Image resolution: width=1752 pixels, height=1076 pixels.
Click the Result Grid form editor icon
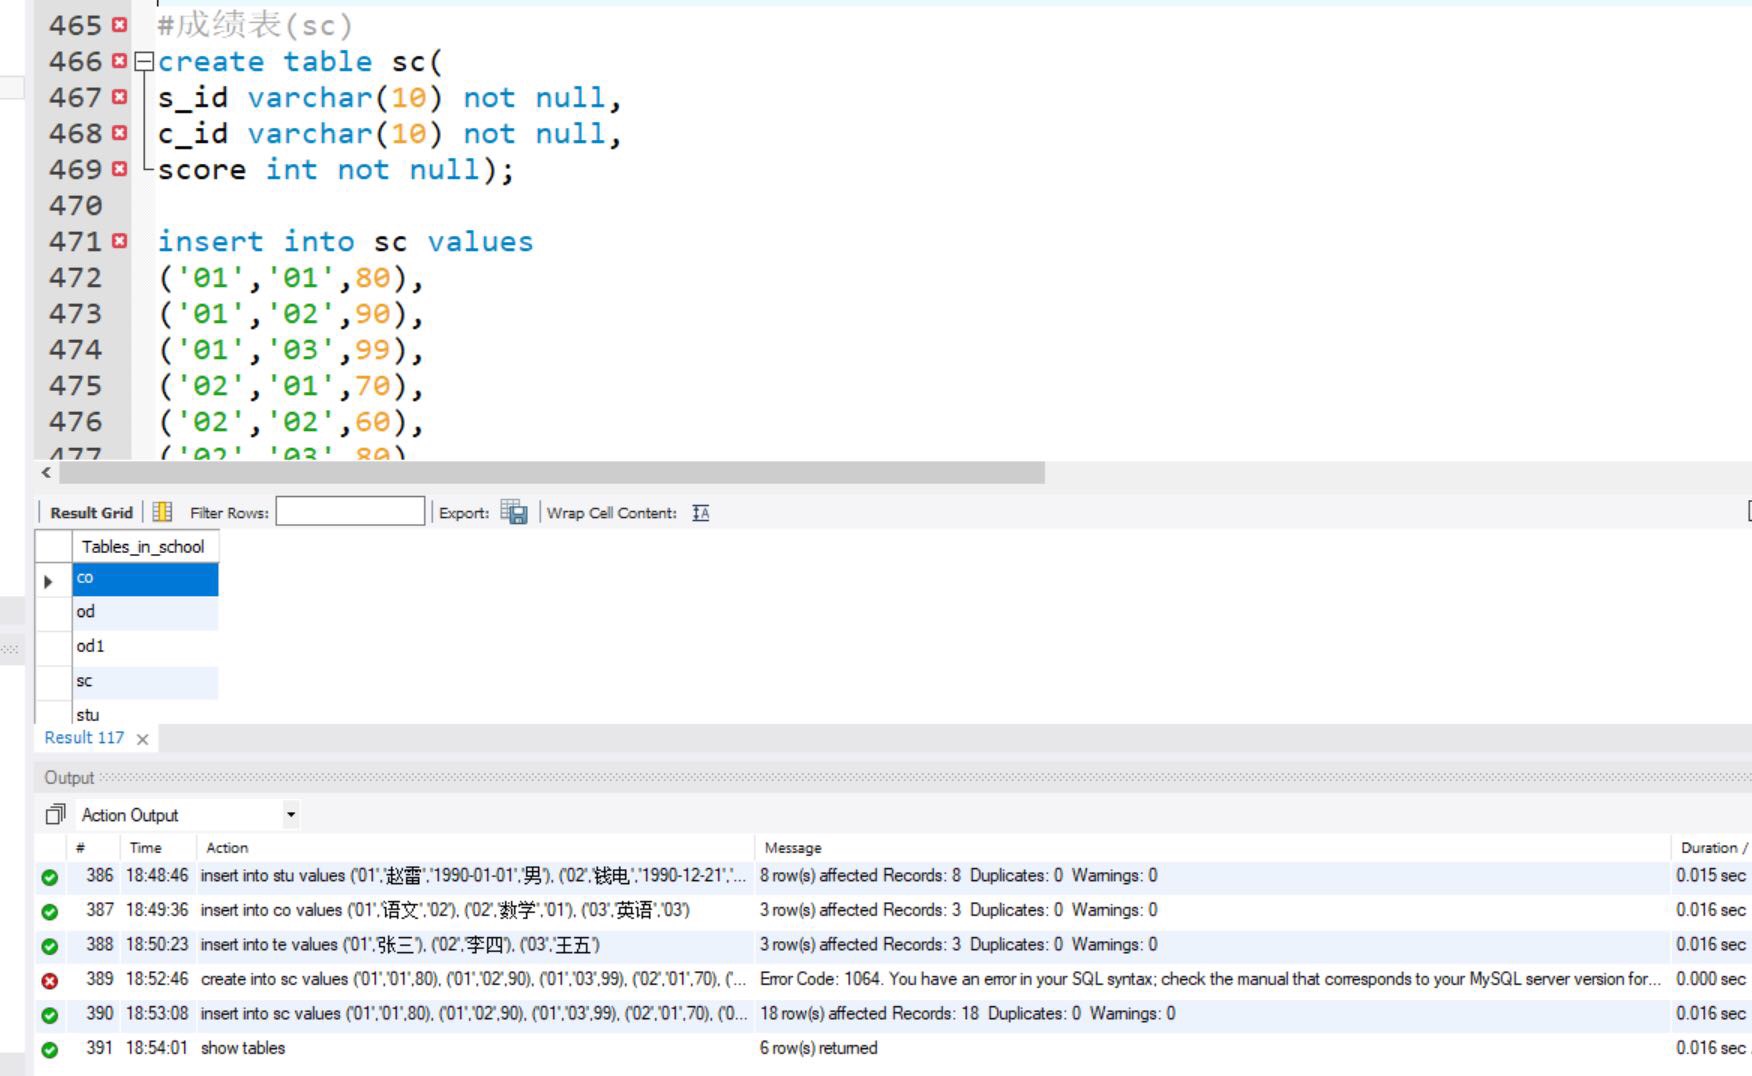[x=162, y=512]
